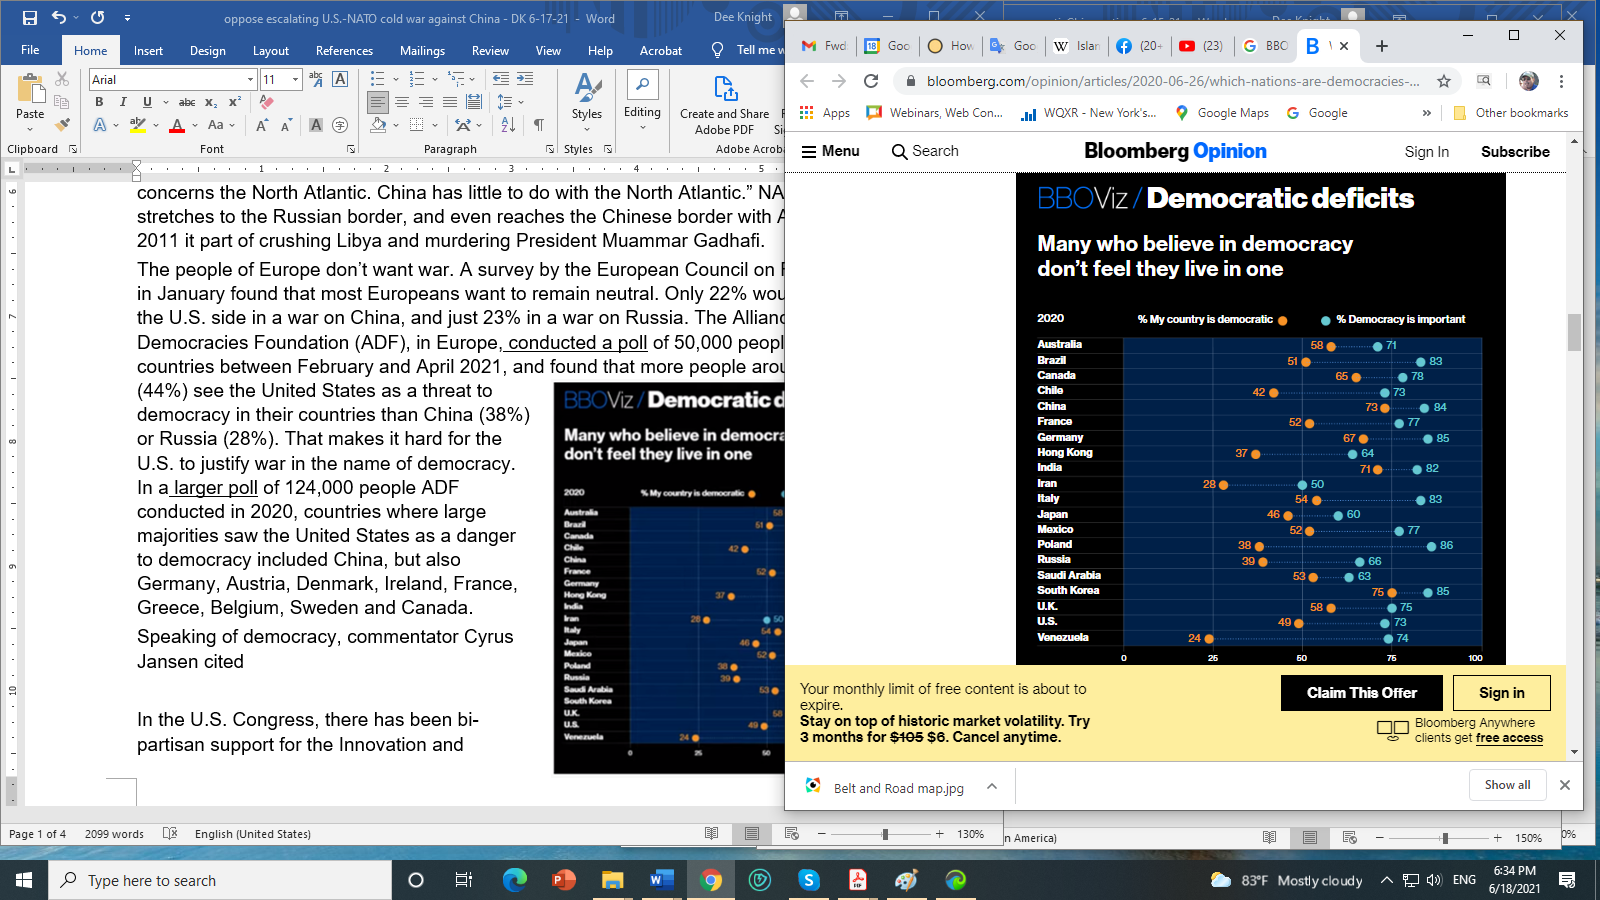The width and height of the screenshot is (1600, 900).
Task: Toggle Strikethrough formatting
Action: point(187,102)
